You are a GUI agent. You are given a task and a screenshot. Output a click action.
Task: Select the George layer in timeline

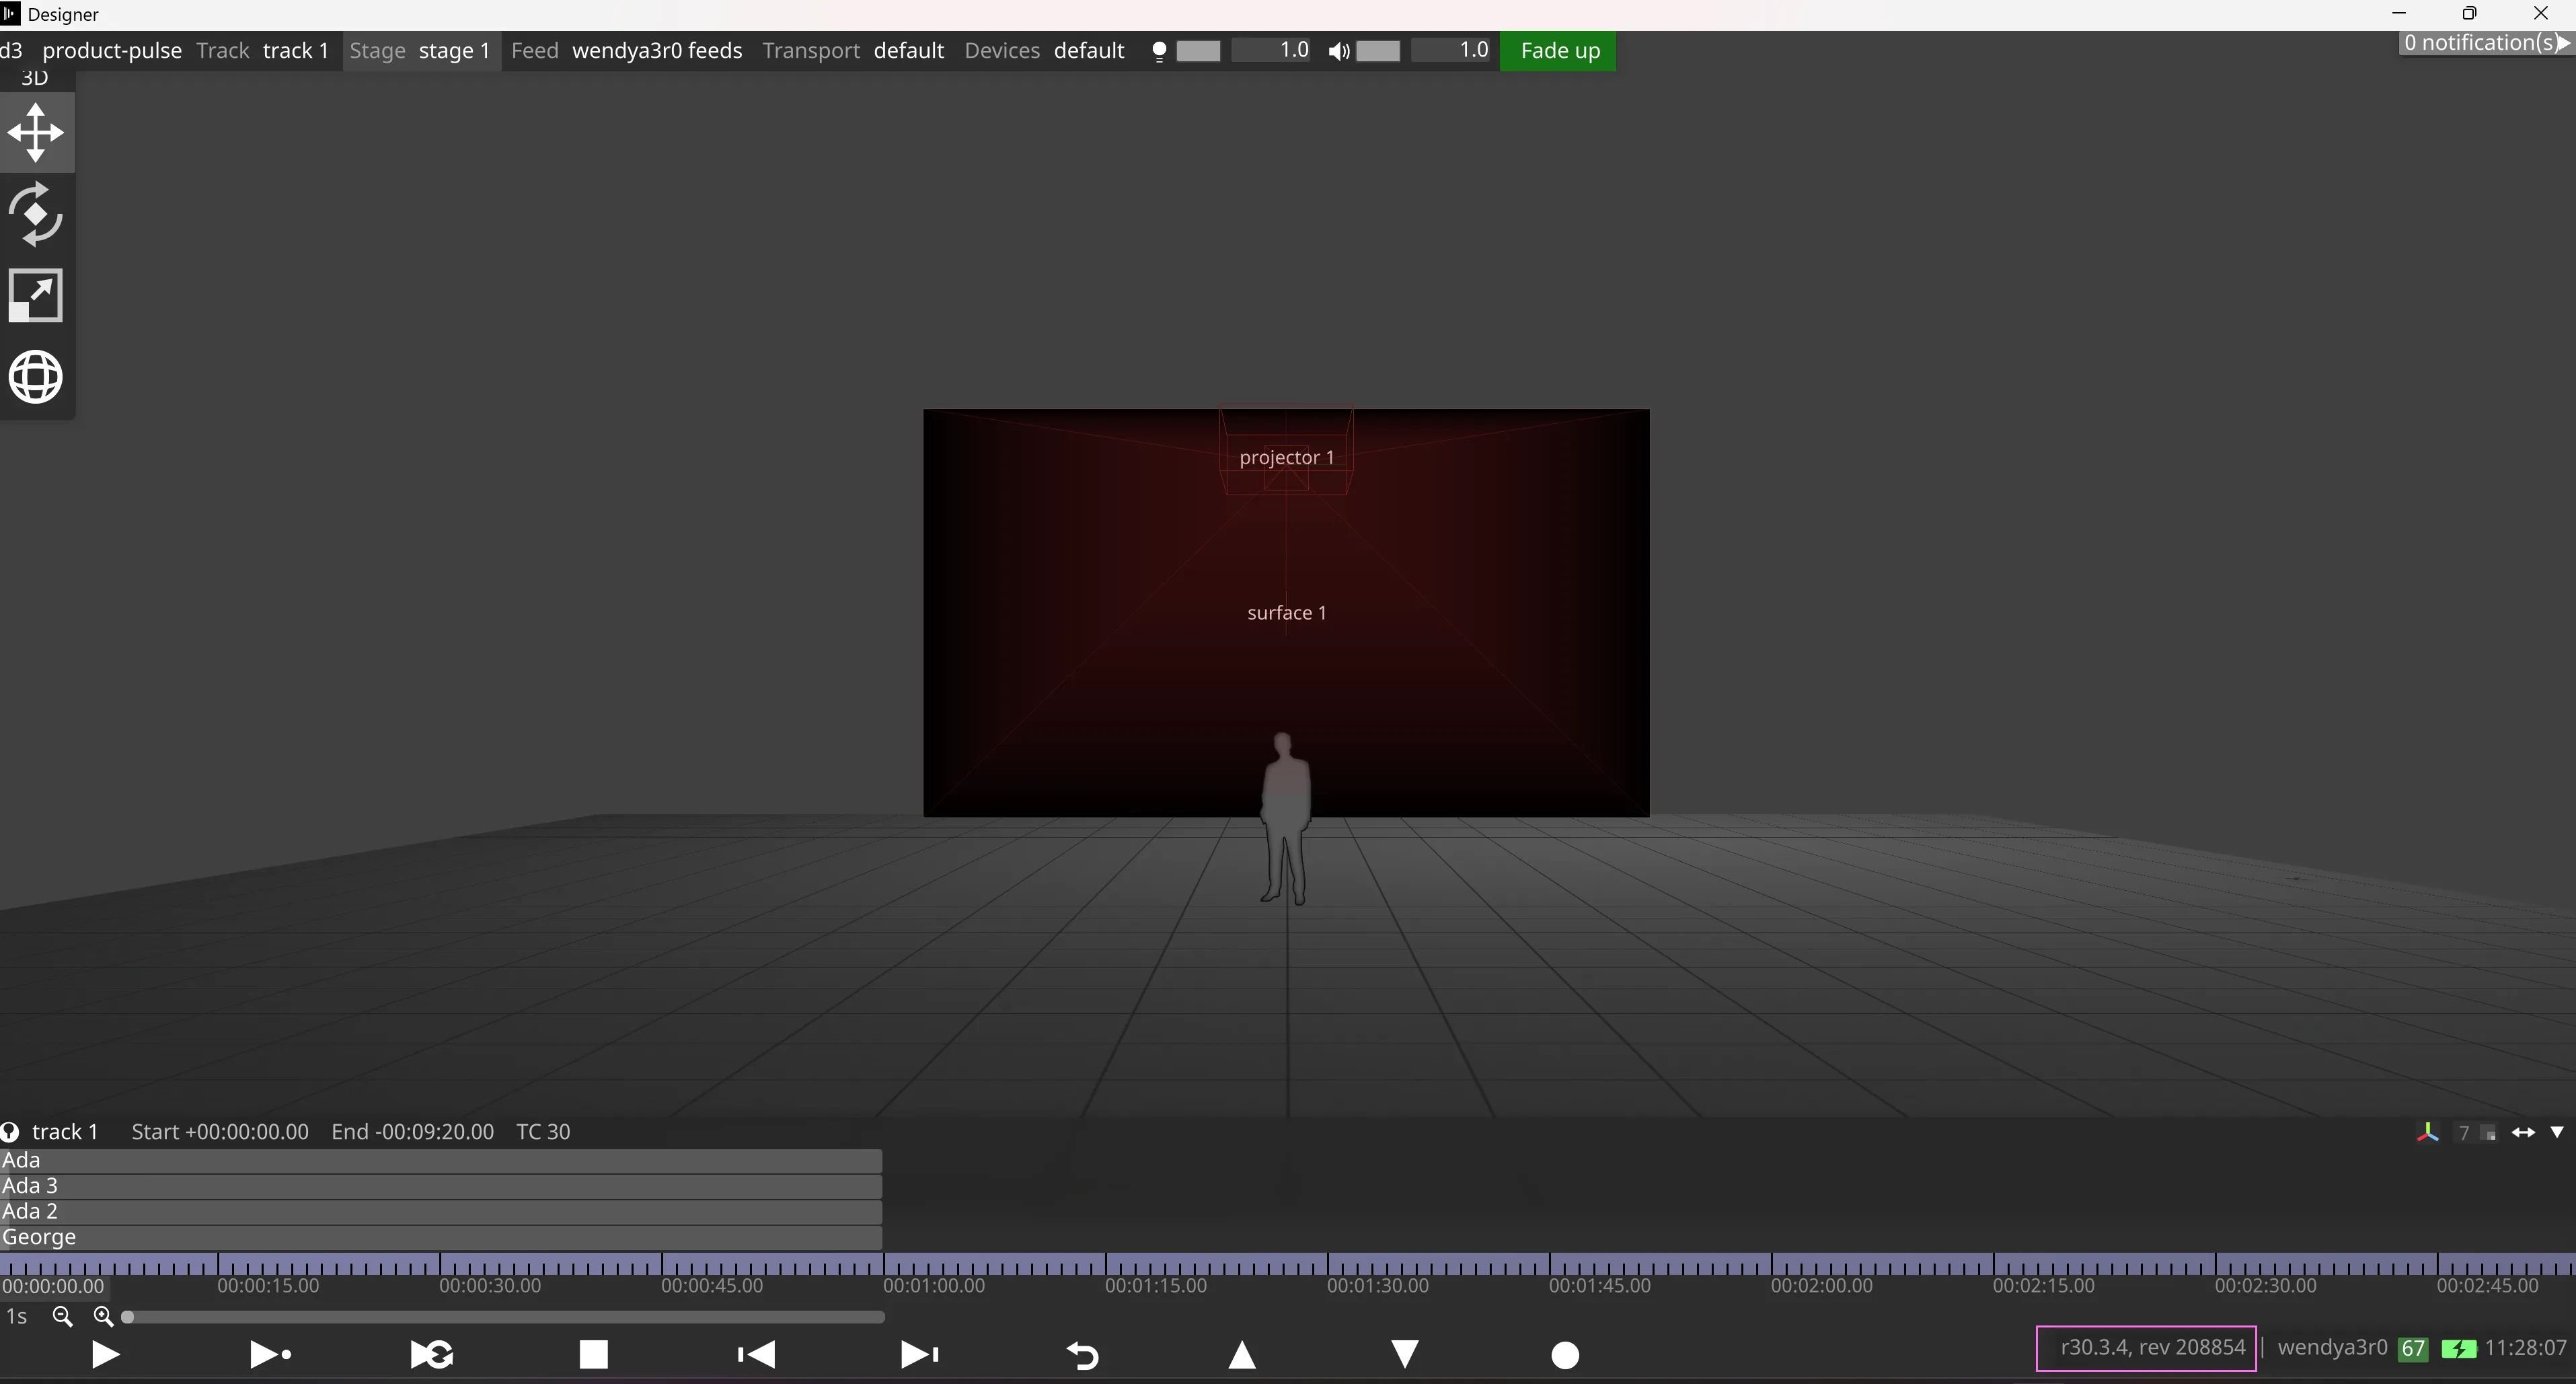[440, 1237]
